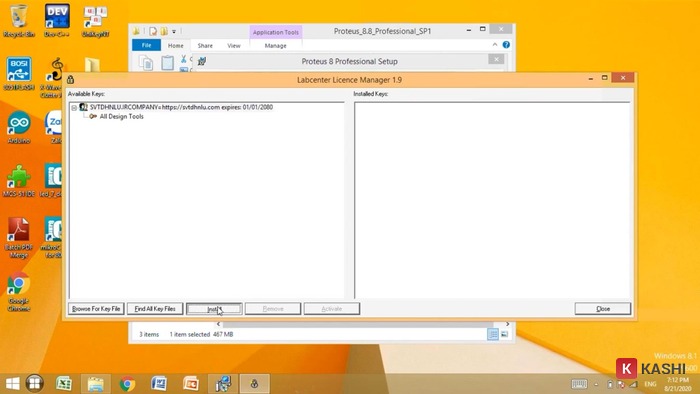The width and height of the screenshot is (700, 394).
Task: Open PowerPoint from the taskbar
Action: [191, 383]
